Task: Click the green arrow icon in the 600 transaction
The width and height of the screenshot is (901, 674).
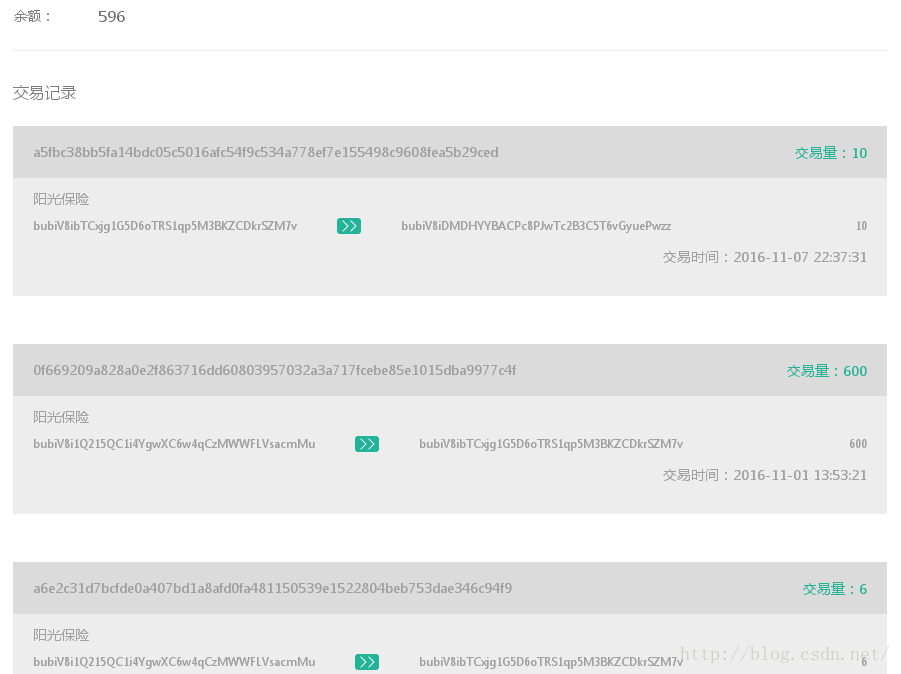Action: 367,444
